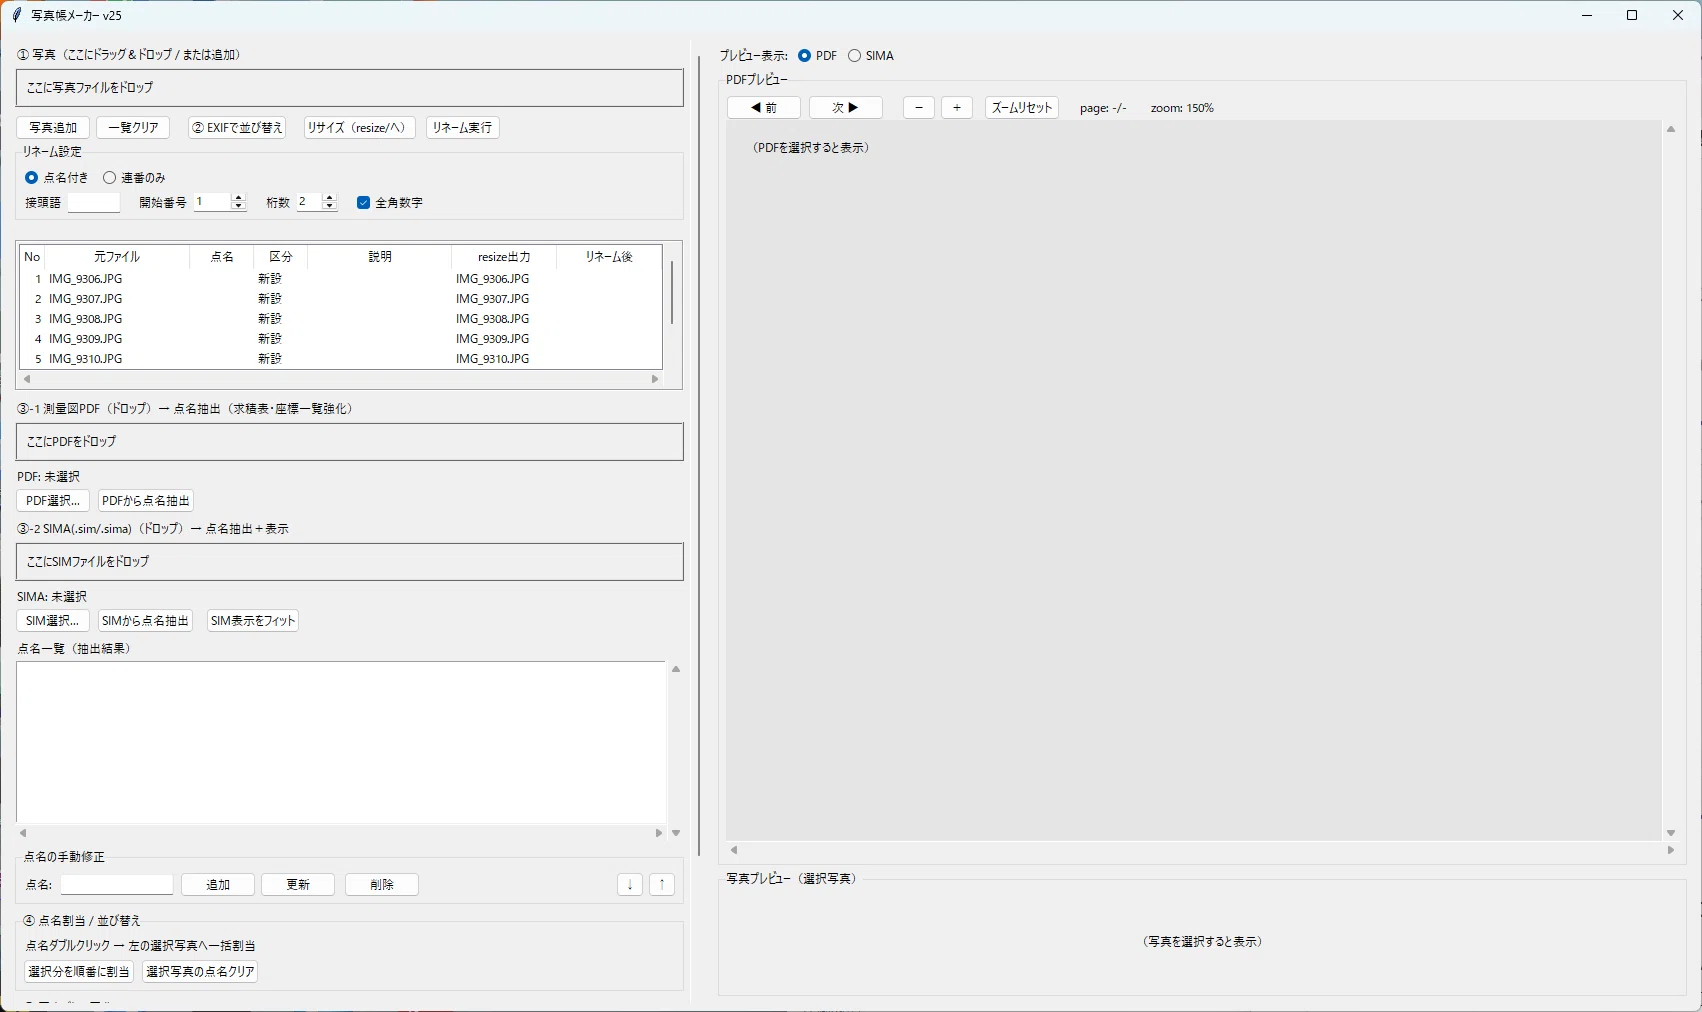Go to next page with 次▶

(x=846, y=108)
